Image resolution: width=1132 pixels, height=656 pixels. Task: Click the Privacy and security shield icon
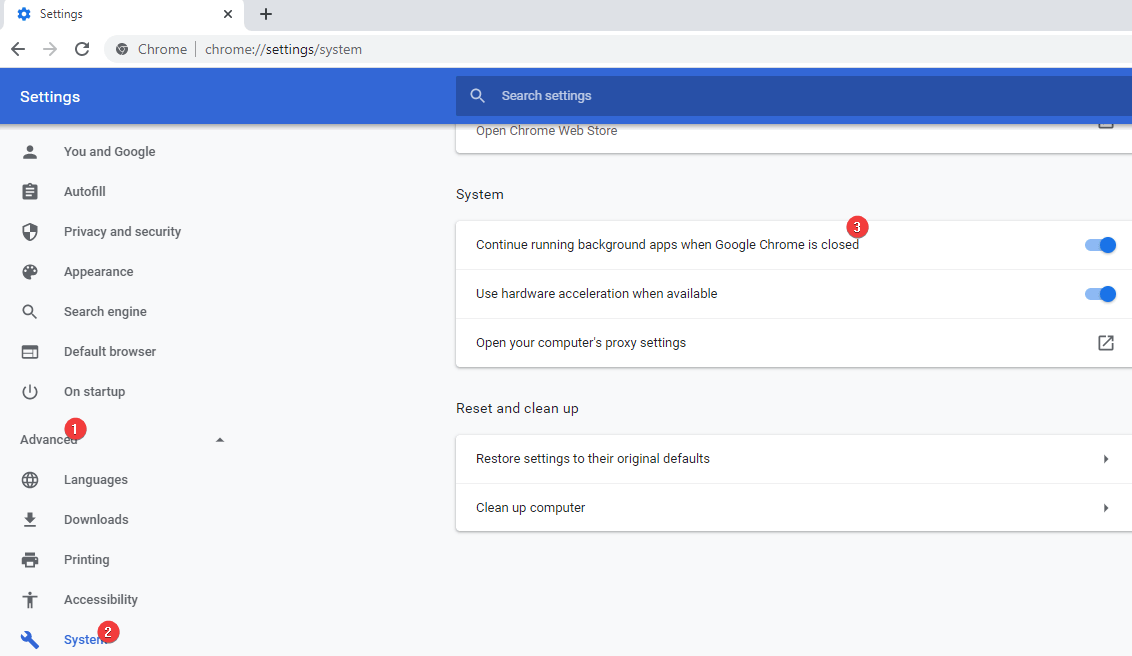tap(30, 232)
